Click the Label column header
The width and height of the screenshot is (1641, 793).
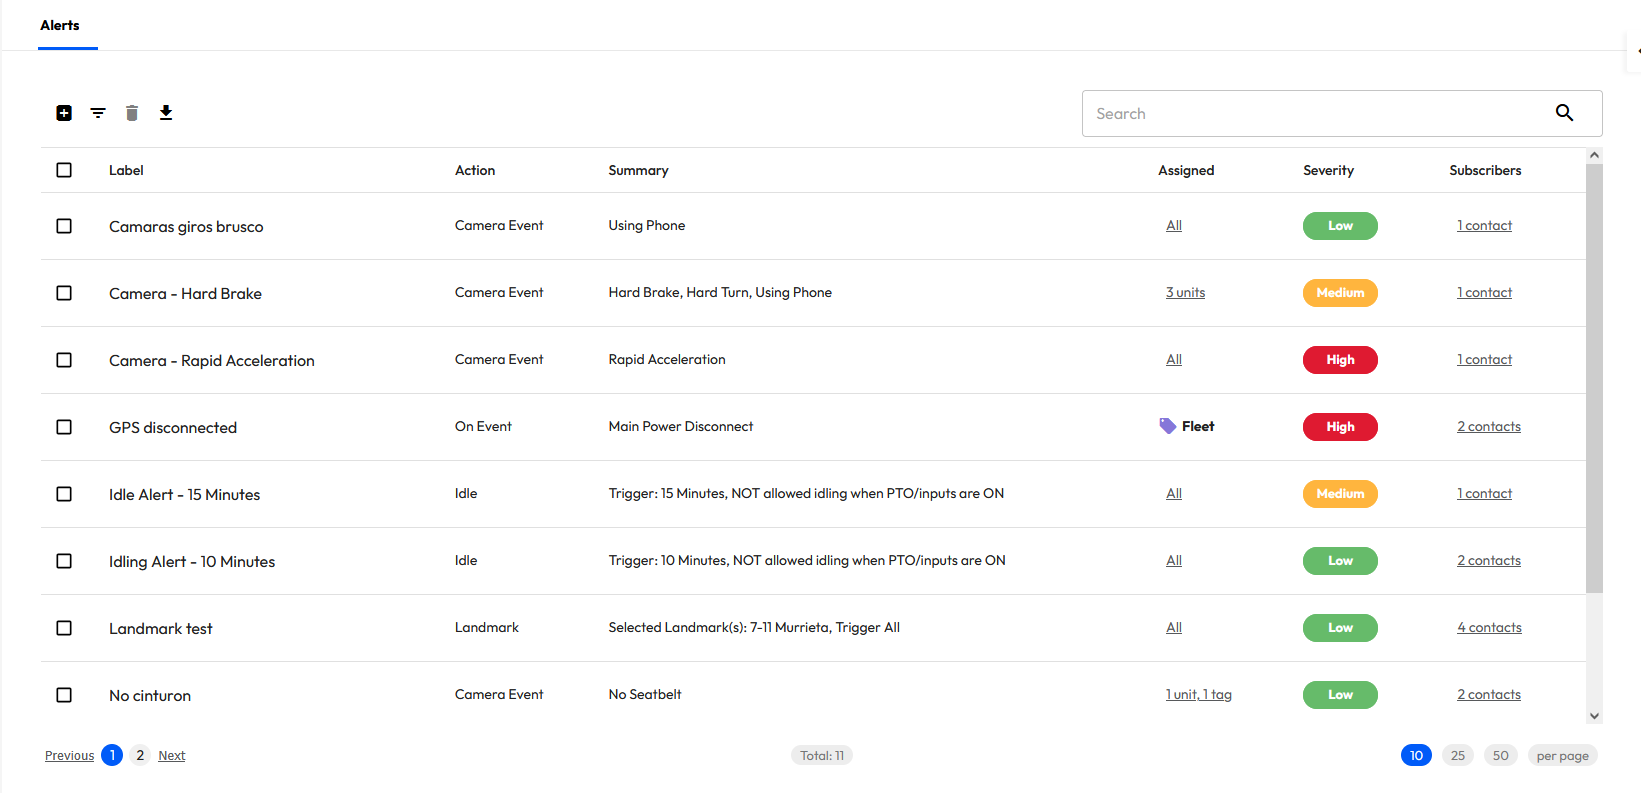(x=126, y=170)
